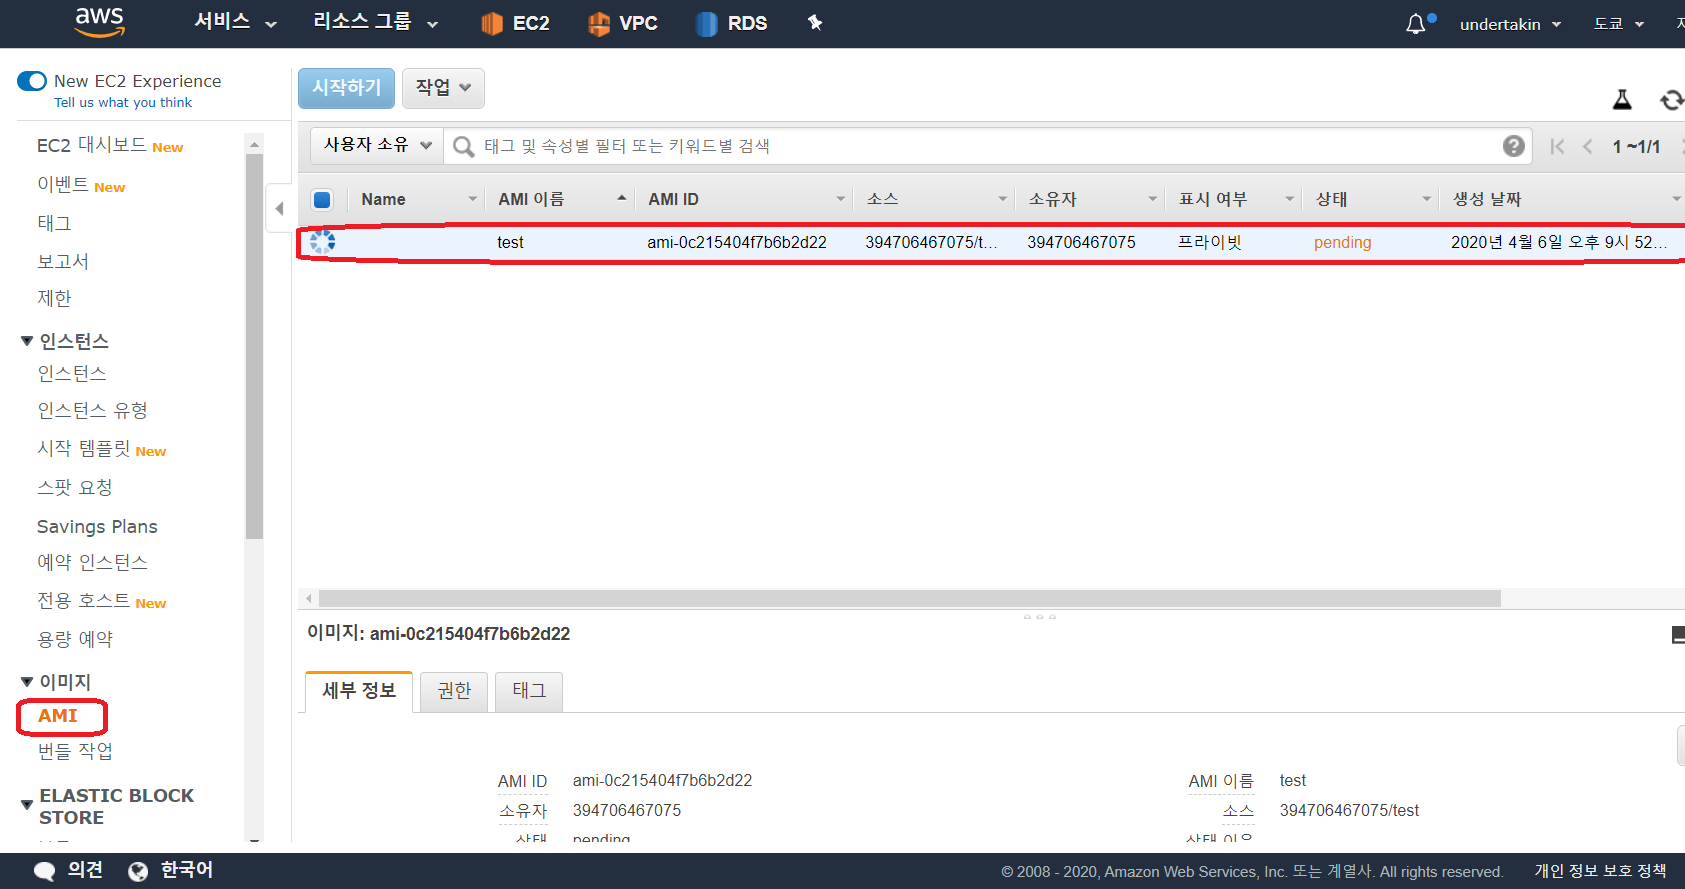The image size is (1685, 889).
Task: Click the 한국어 language link
Action: tap(187, 870)
